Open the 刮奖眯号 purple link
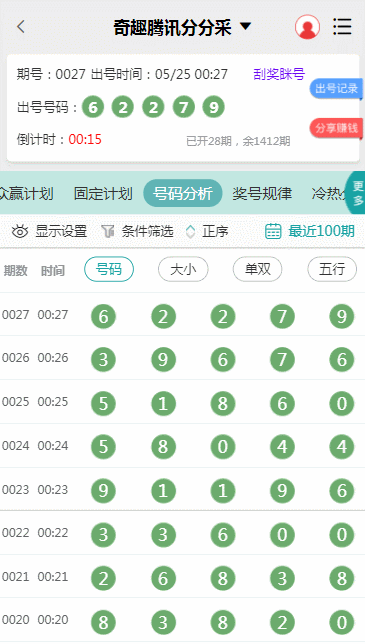 (279, 74)
